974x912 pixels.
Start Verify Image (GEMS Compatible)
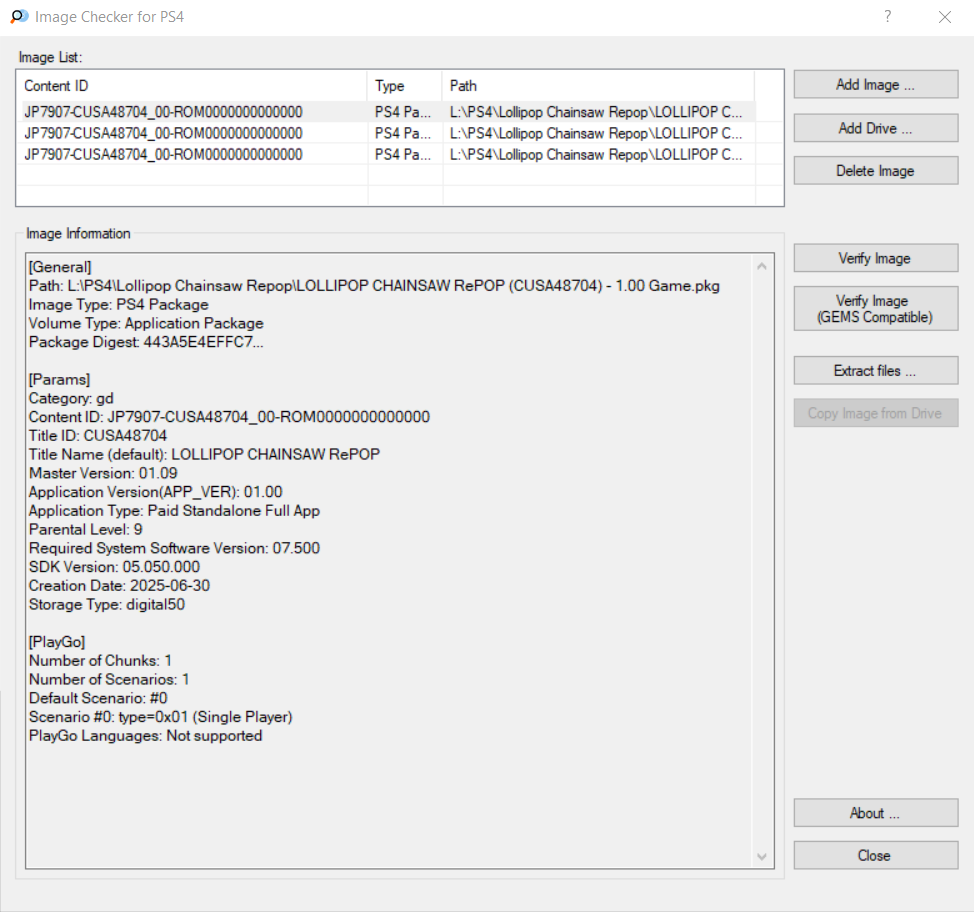pos(875,309)
